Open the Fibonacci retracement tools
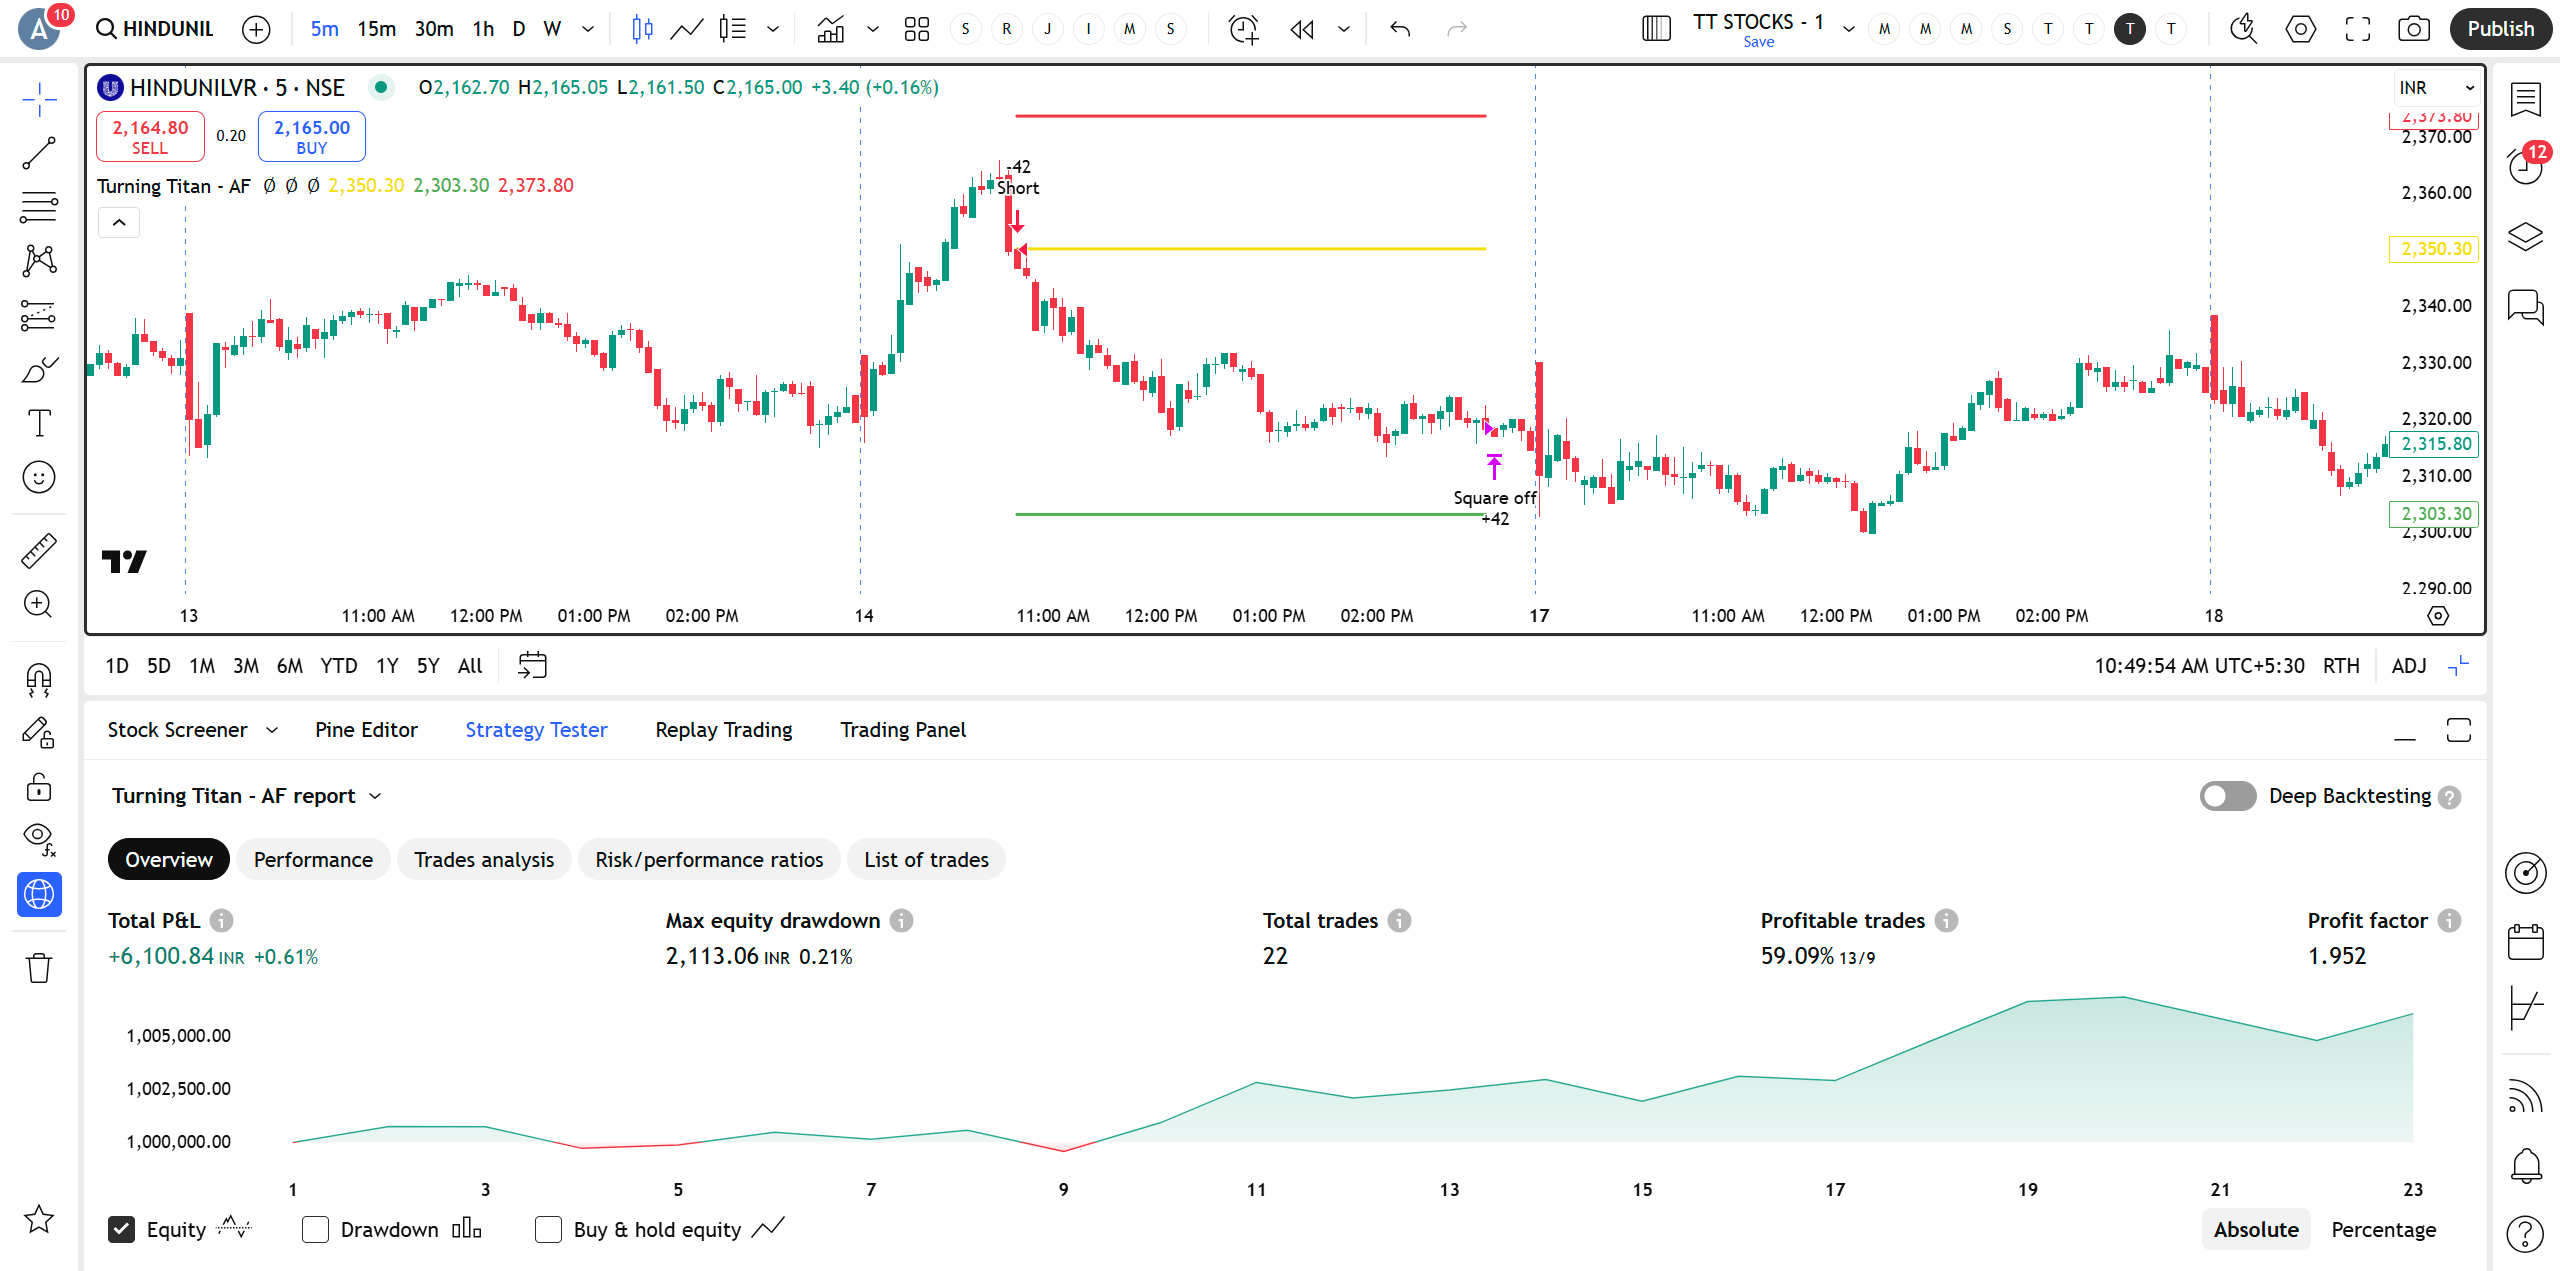 click(x=39, y=207)
